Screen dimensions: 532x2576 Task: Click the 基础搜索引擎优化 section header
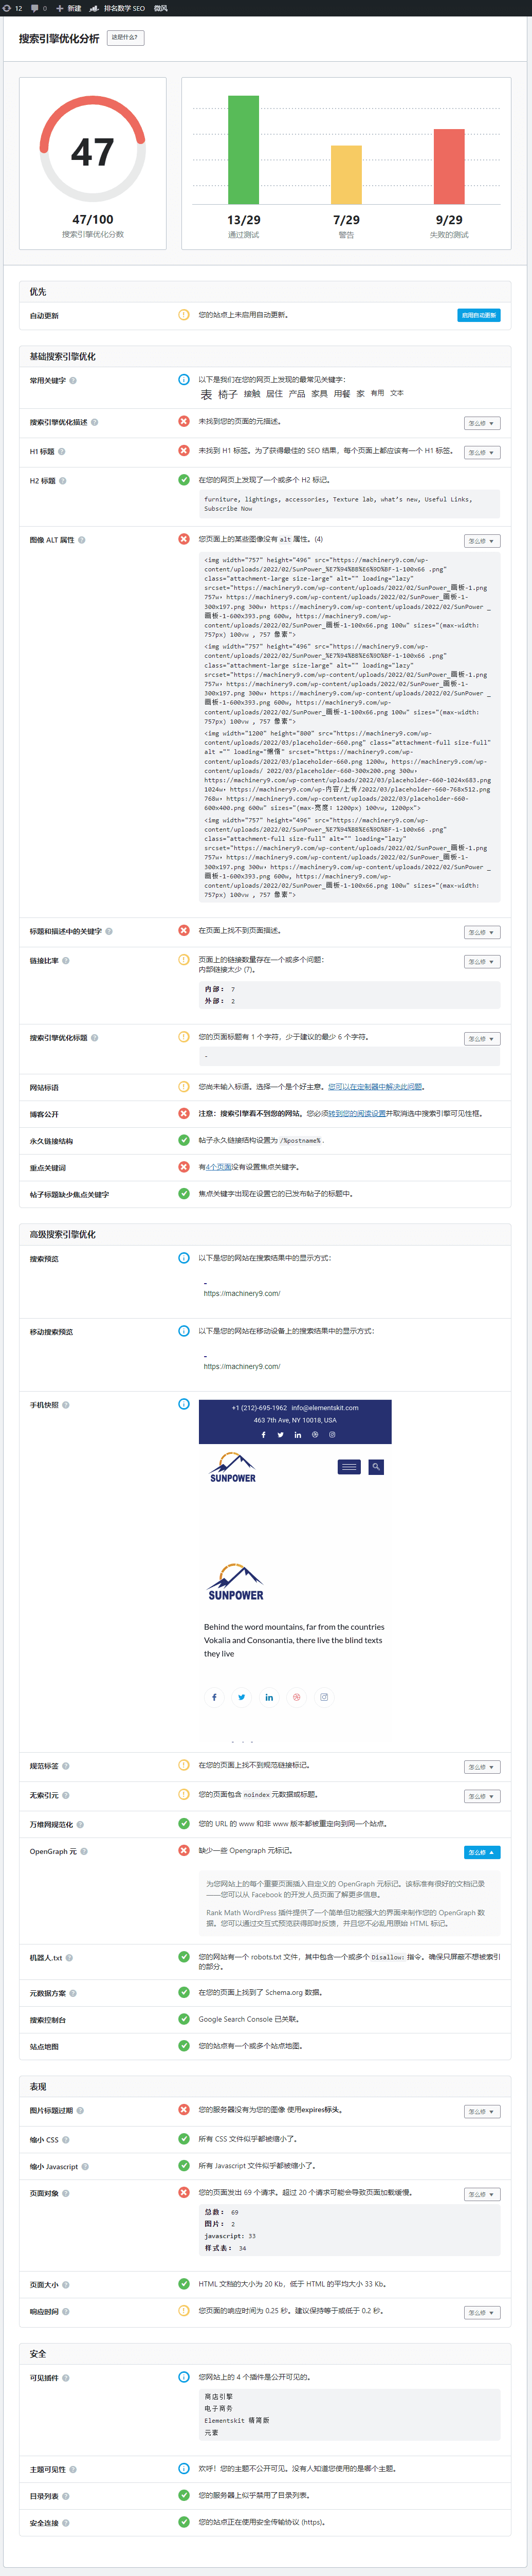(265, 356)
